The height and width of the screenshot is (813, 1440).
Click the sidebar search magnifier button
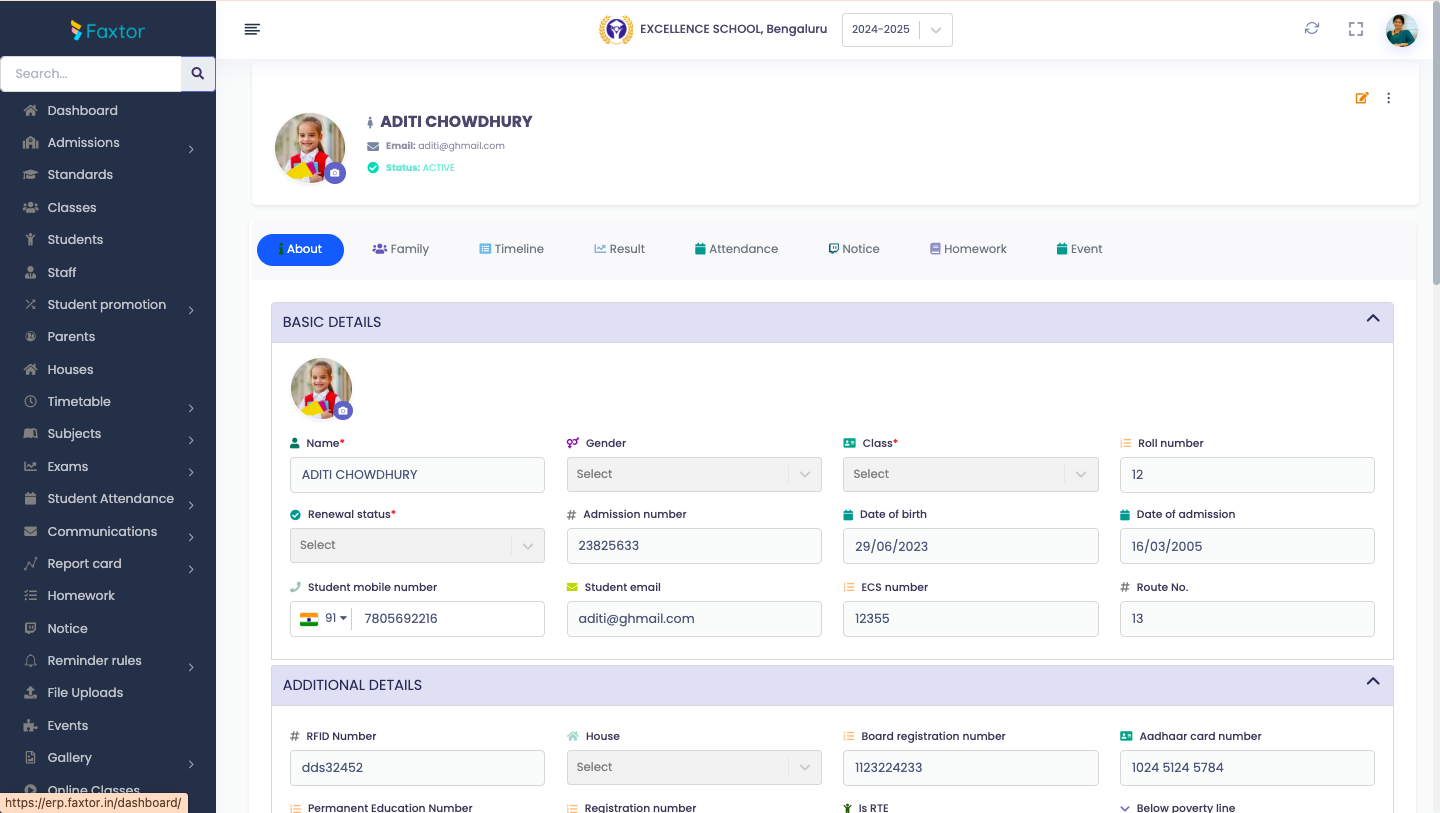click(x=198, y=73)
